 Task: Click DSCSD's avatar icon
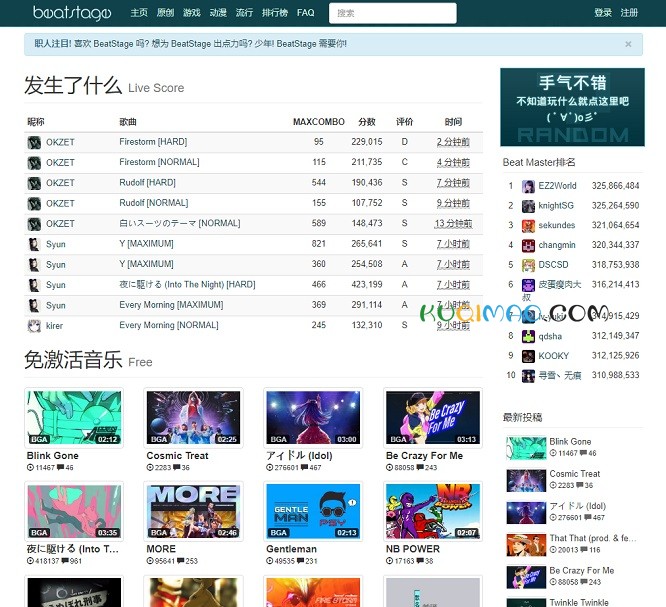[x=528, y=265]
